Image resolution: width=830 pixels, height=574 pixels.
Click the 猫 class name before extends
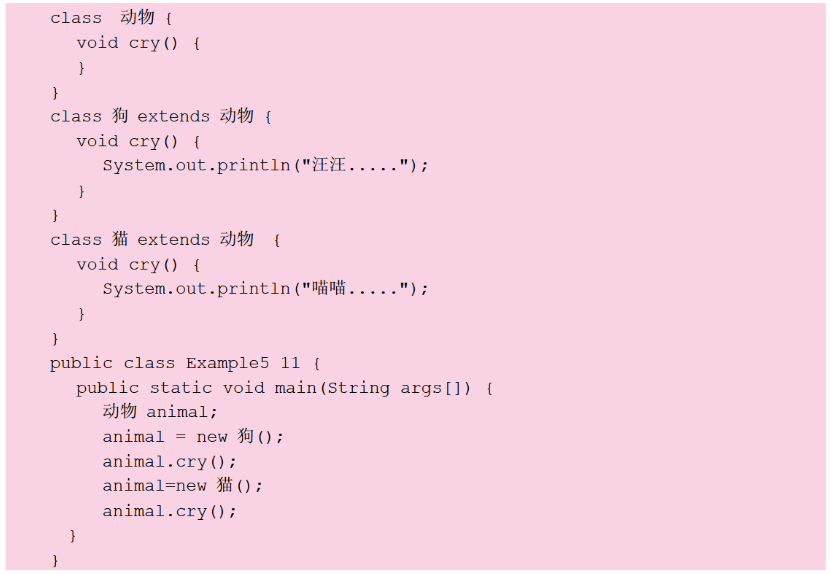pos(120,240)
